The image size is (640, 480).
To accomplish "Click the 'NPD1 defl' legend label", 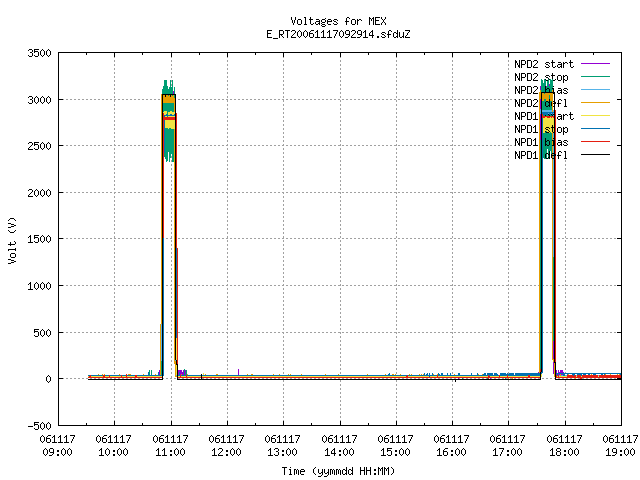I will 541,155.
